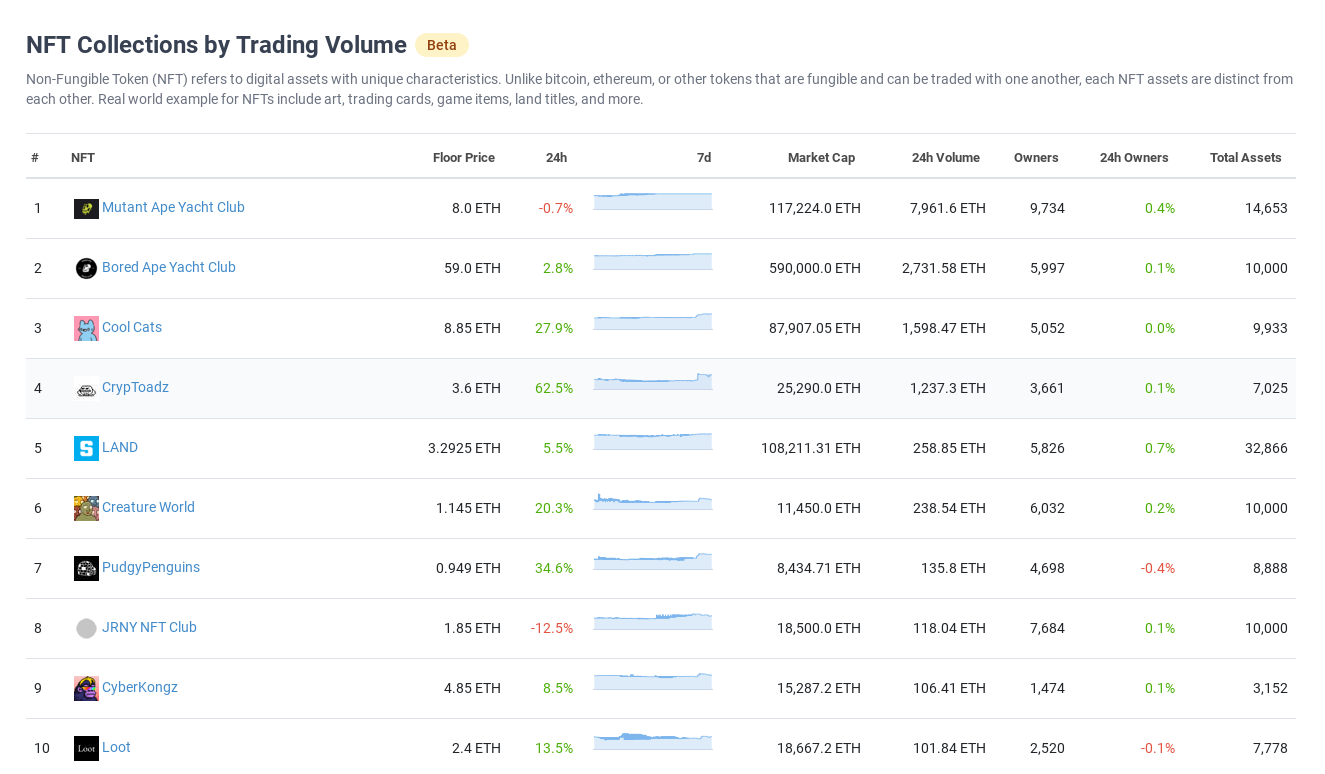Viewport: 1325px width, 774px height.
Task: Click the NFT Collections by Trading Volume heading
Action: point(216,45)
